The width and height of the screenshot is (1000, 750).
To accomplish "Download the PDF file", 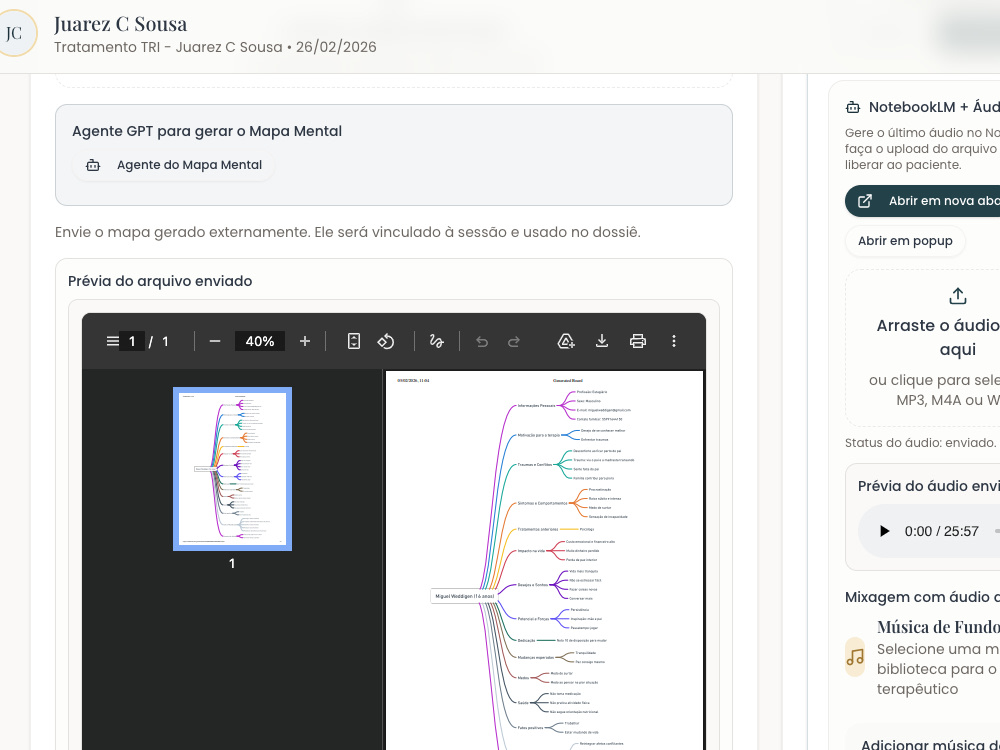I will [601, 341].
